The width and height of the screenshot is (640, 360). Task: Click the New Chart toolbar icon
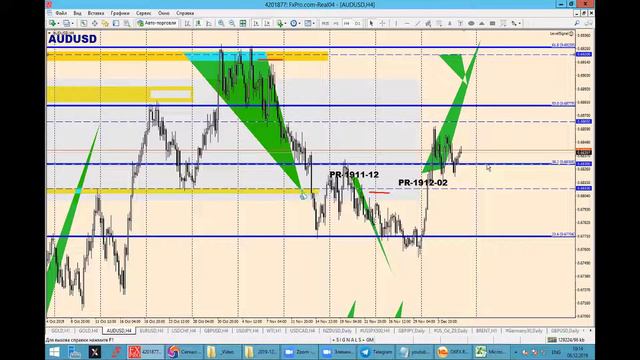[x=52, y=23]
